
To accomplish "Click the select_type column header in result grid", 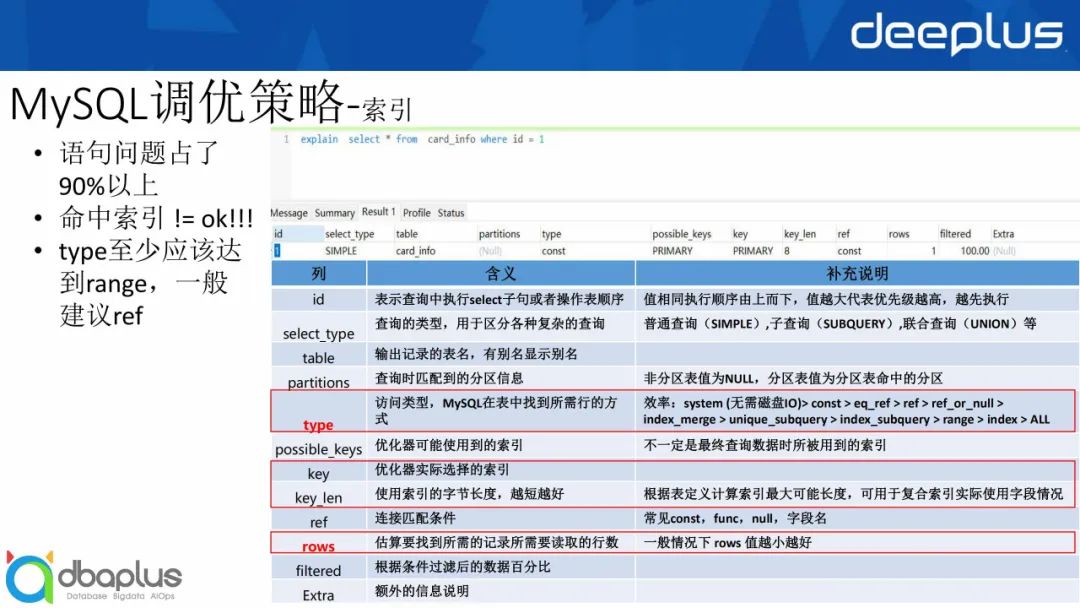I will coord(350,234).
